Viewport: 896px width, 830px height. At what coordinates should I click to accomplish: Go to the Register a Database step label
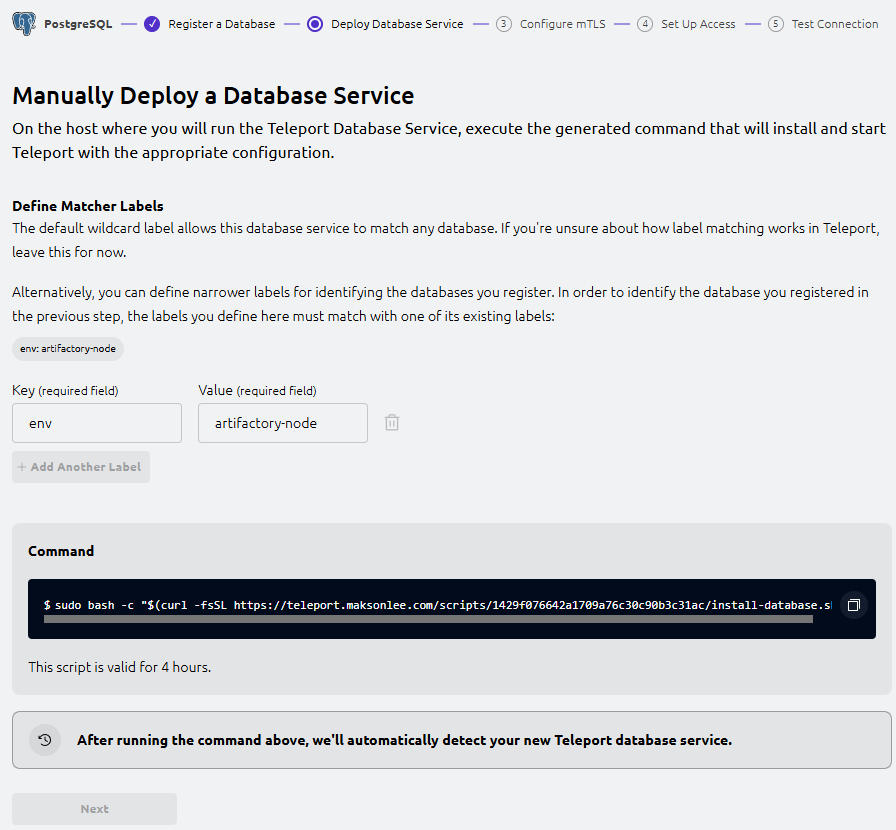tap(221, 24)
